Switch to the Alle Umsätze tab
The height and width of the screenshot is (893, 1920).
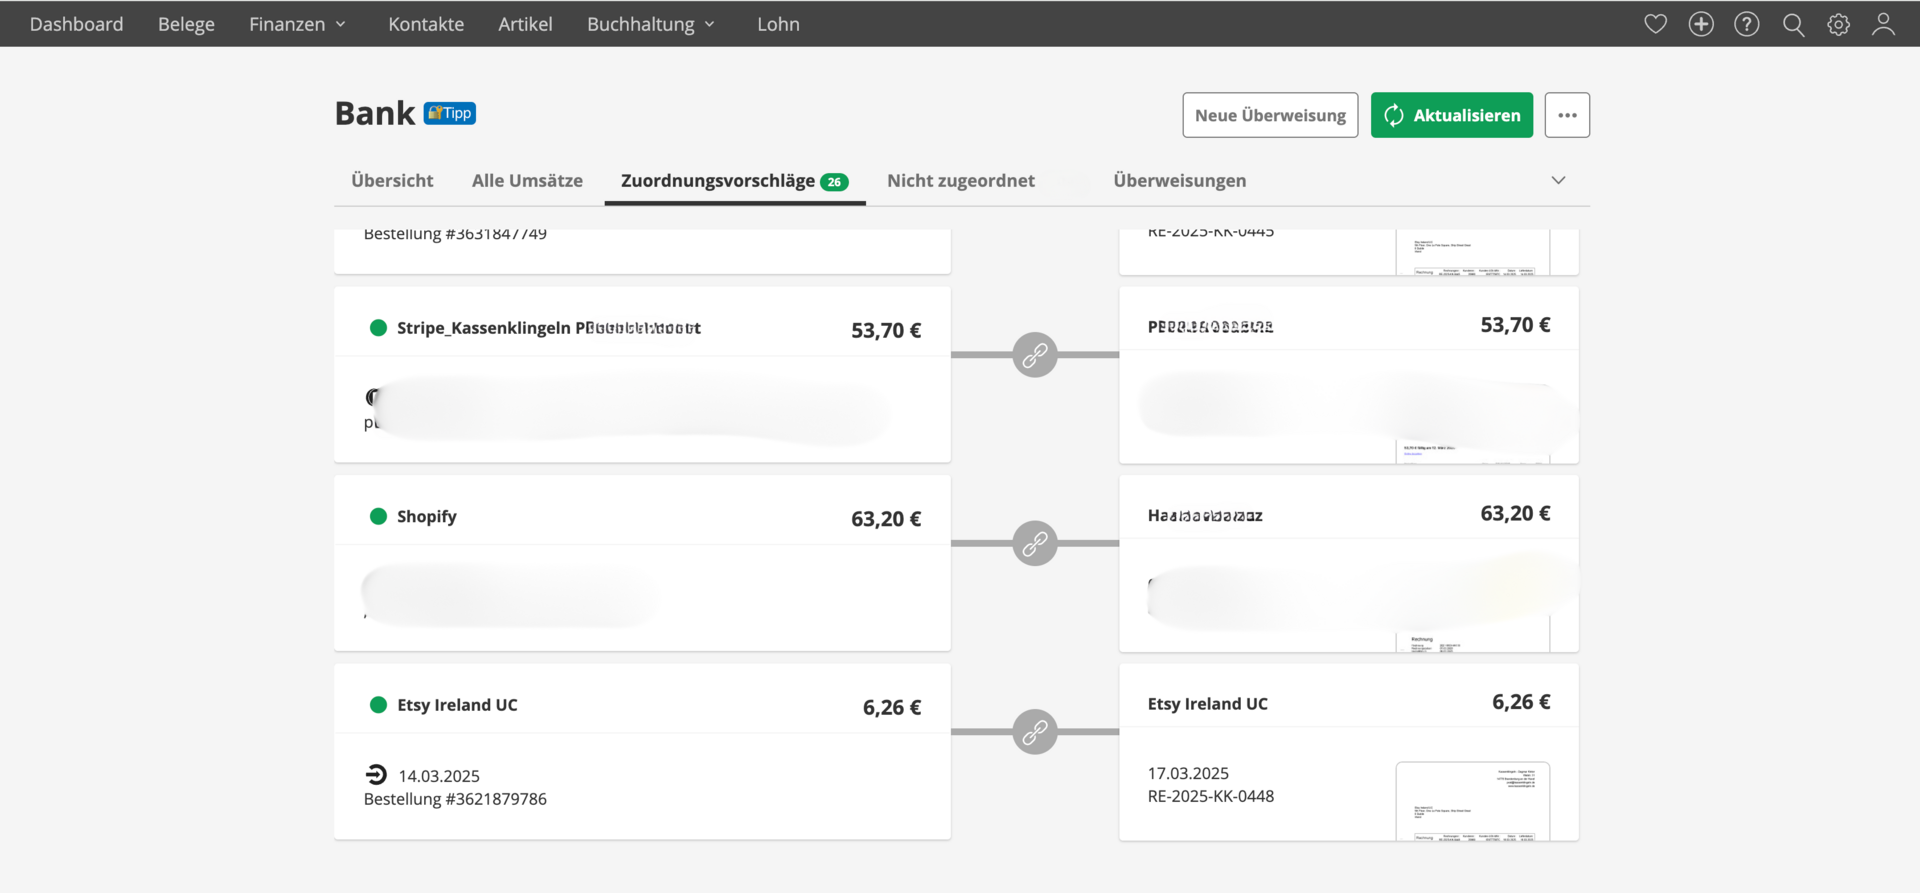point(527,180)
